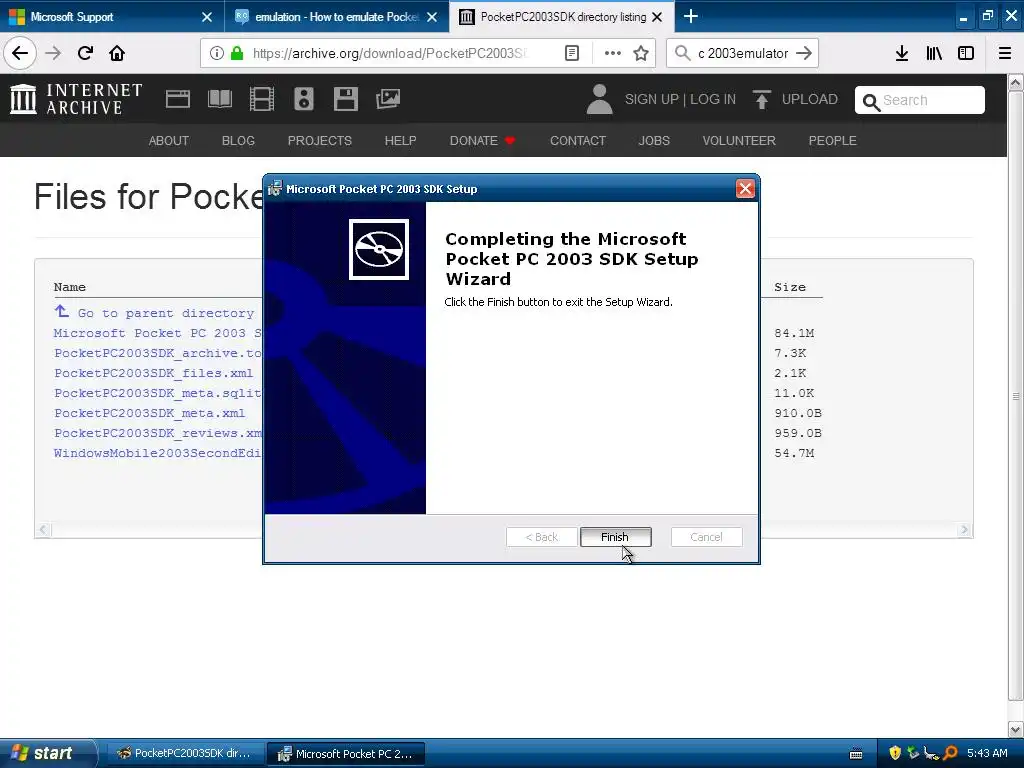Image resolution: width=1024 pixels, height=768 pixels.
Task: Open ABOUT in the archive menu
Action: [168, 140]
